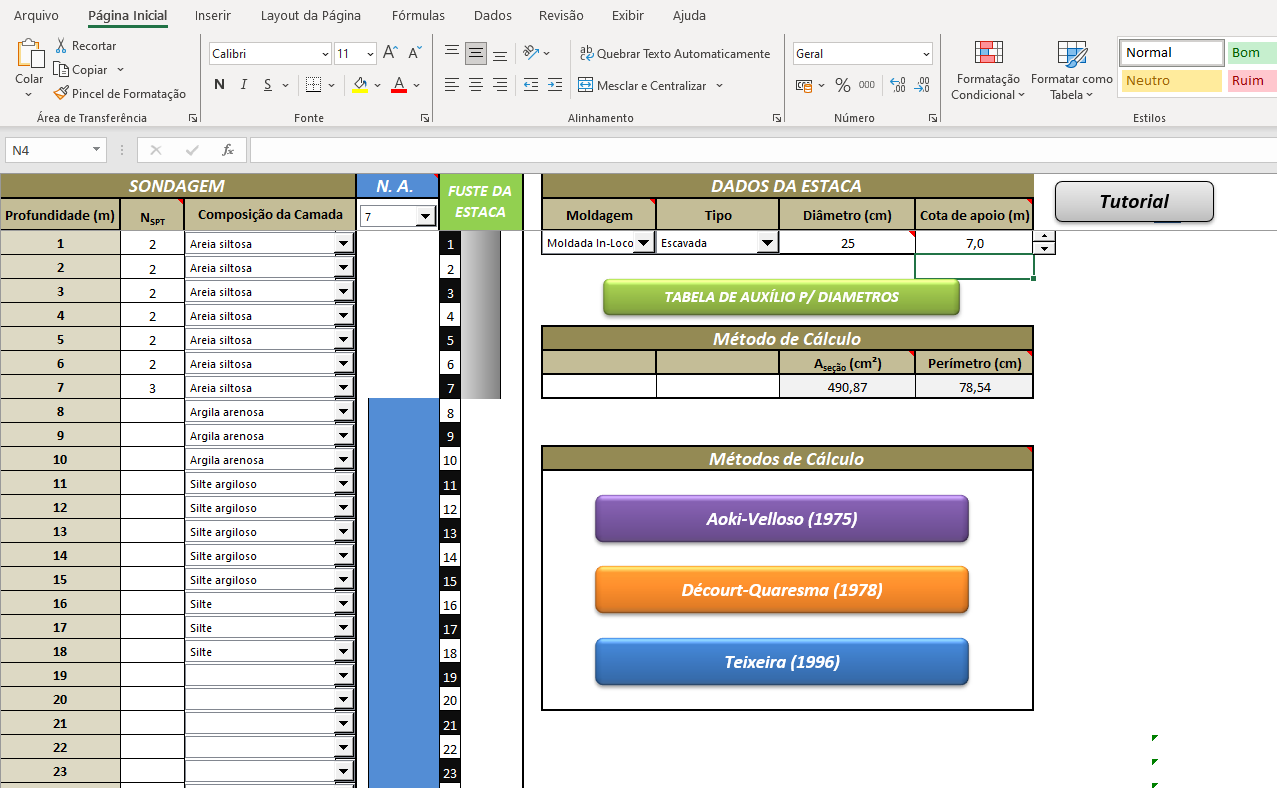Run the Décourt-Quaresma (1978) method
Viewport: 1277px width, 788px height.
(782, 590)
